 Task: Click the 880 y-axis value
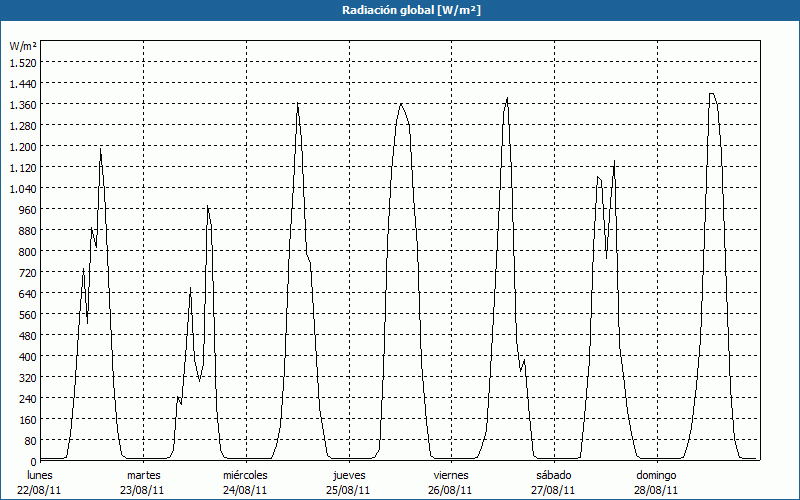(x=28, y=230)
